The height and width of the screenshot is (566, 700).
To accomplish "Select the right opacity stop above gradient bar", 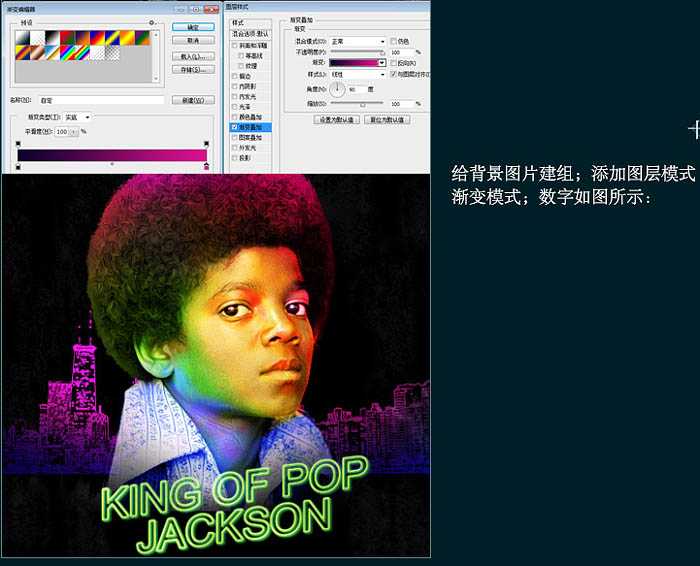I will click(206, 144).
